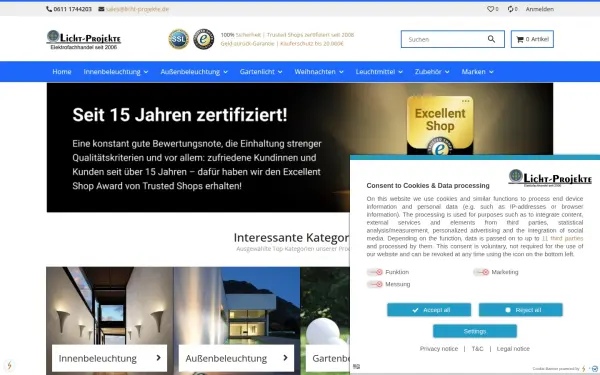Click the Excellent Shop award badge
The image size is (600, 375).
tap(440, 126)
